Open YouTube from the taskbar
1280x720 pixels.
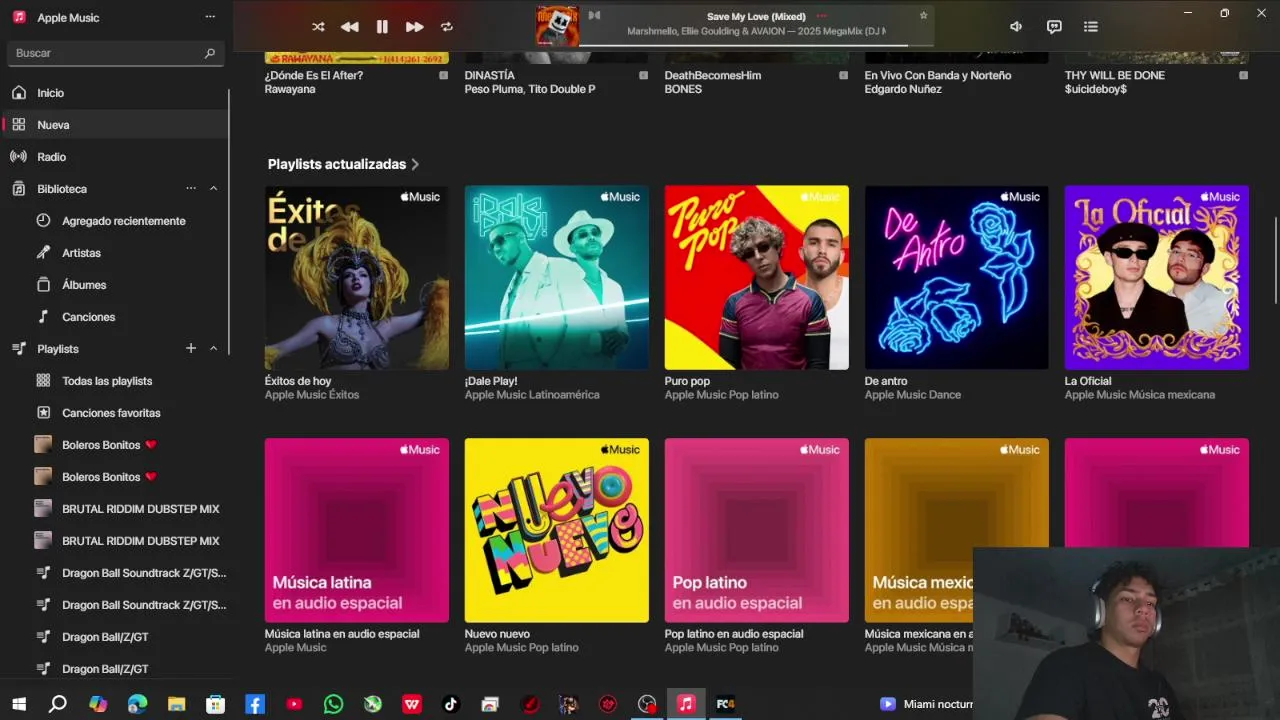(x=294, y=704)
